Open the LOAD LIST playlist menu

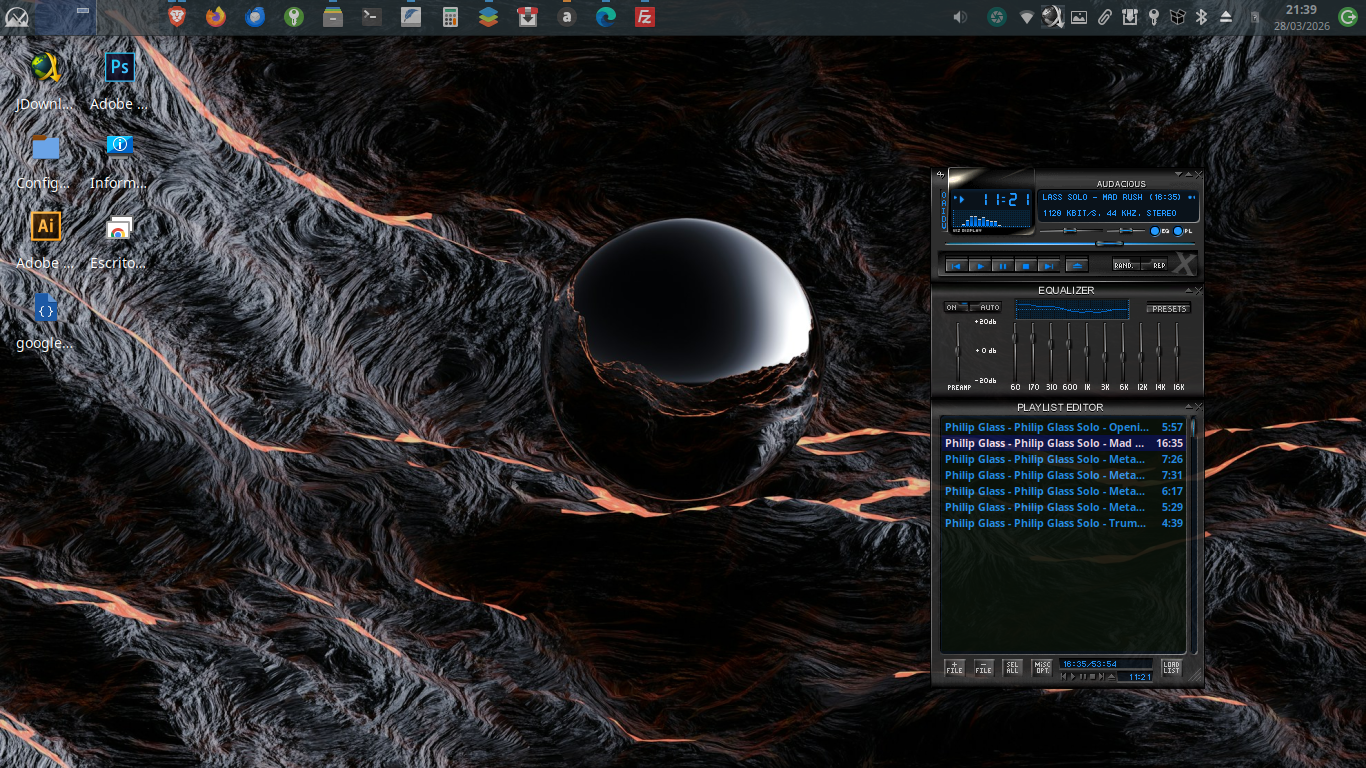(1170, 668)
